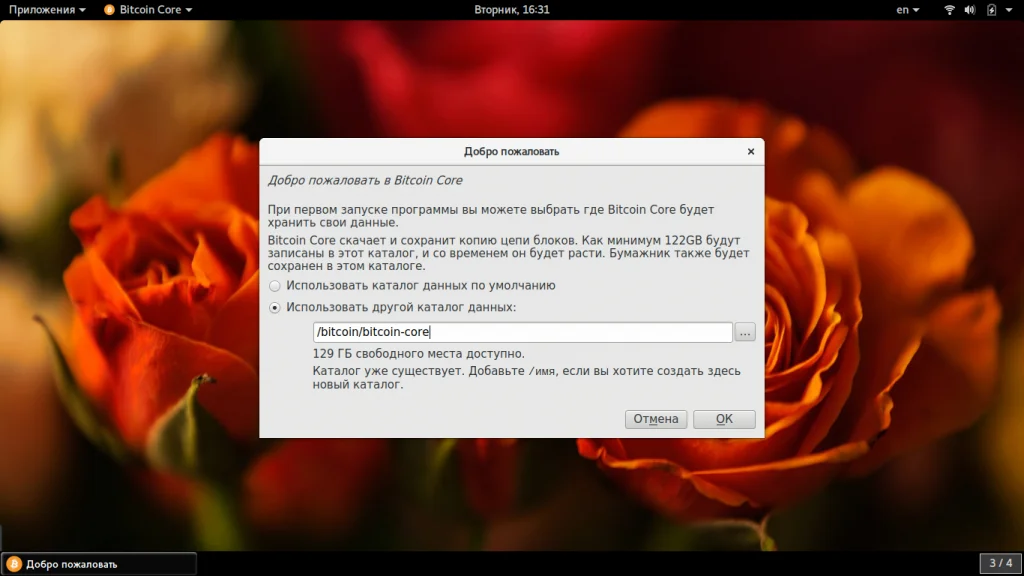Open the en keyboard layout dropdown
The height and width of the screenshot is (576, 1024).
tap(907, 10)
